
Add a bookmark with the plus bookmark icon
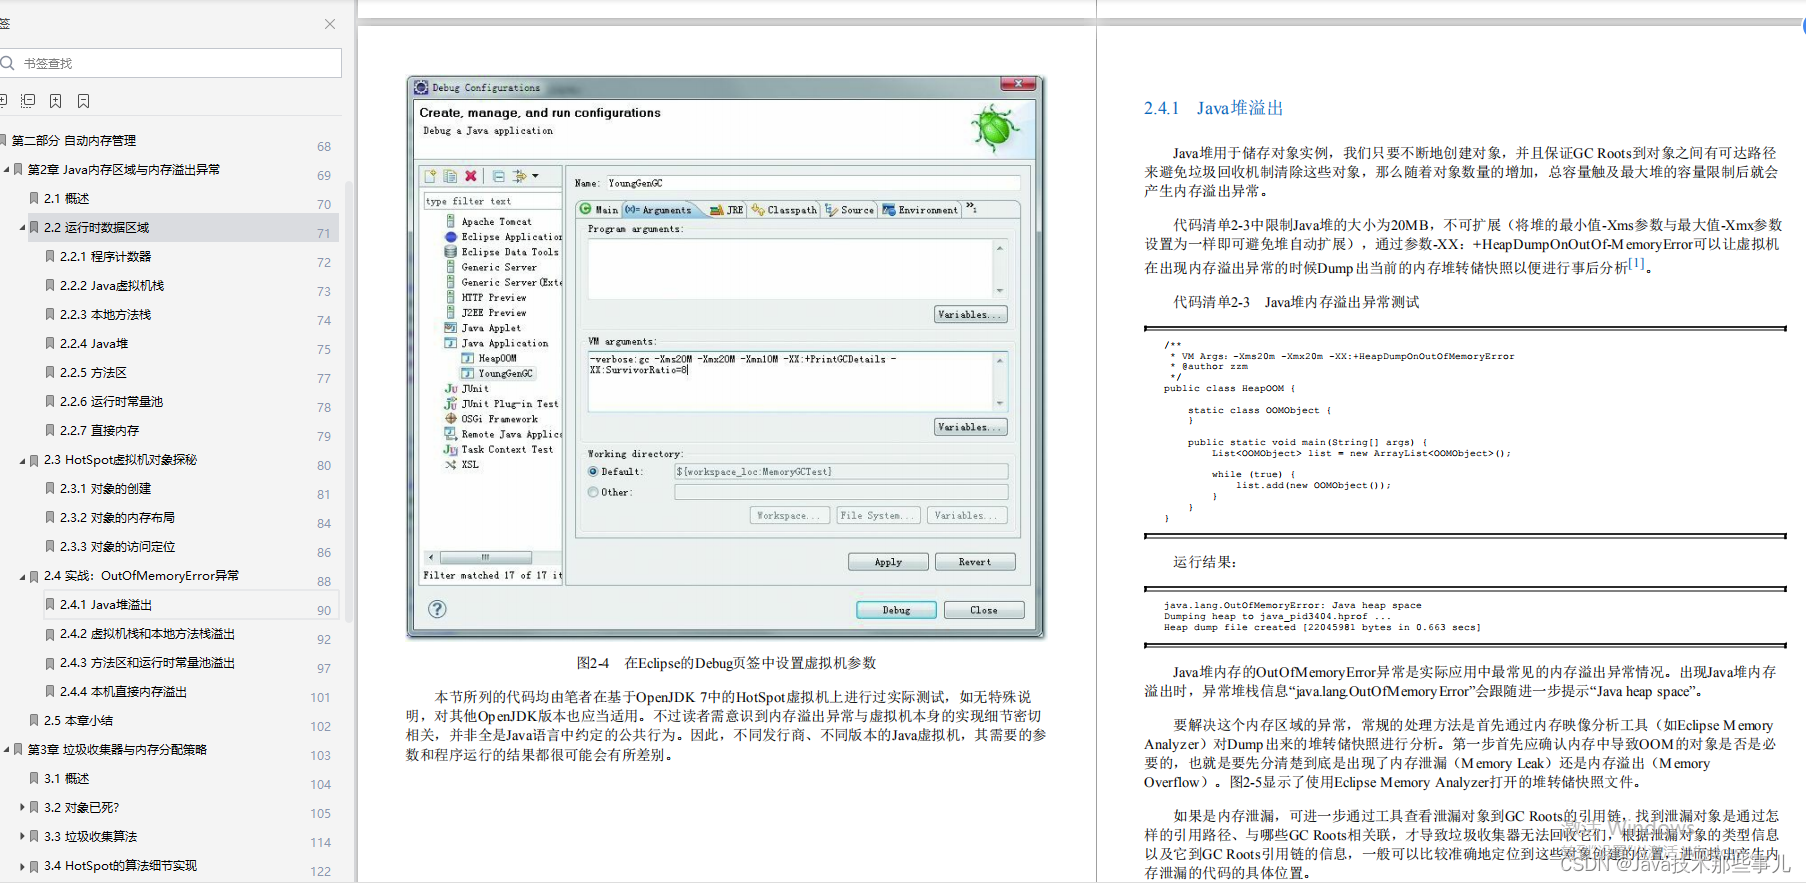(x=56, y=101)
